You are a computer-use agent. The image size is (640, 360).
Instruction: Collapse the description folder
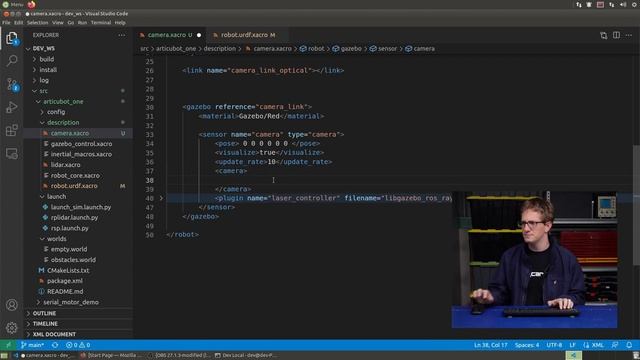(x=63, y=122)
